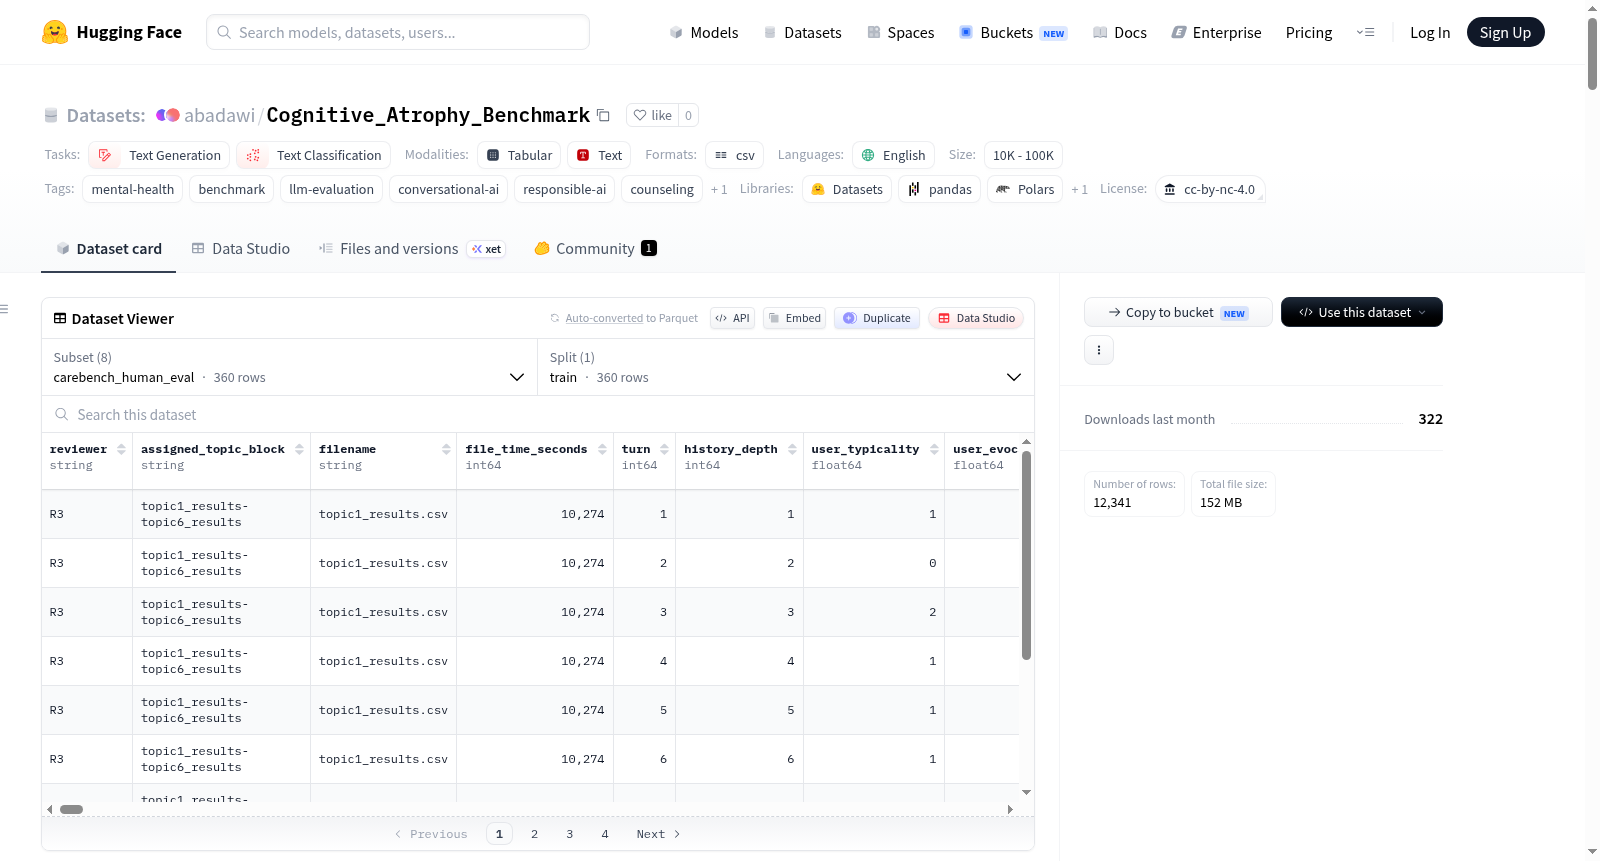The width and height of the screenshot is (1600, 861).
Task: Switch to Data Studio tab
Action: [241, 248]
